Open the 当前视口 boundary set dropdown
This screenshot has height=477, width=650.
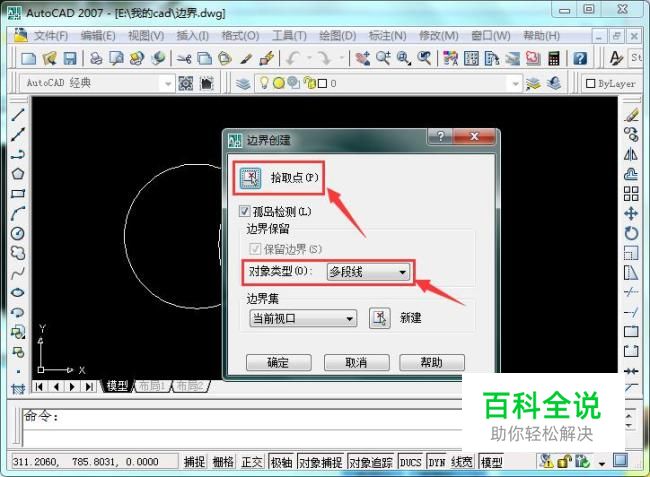(x=303, y=318)
